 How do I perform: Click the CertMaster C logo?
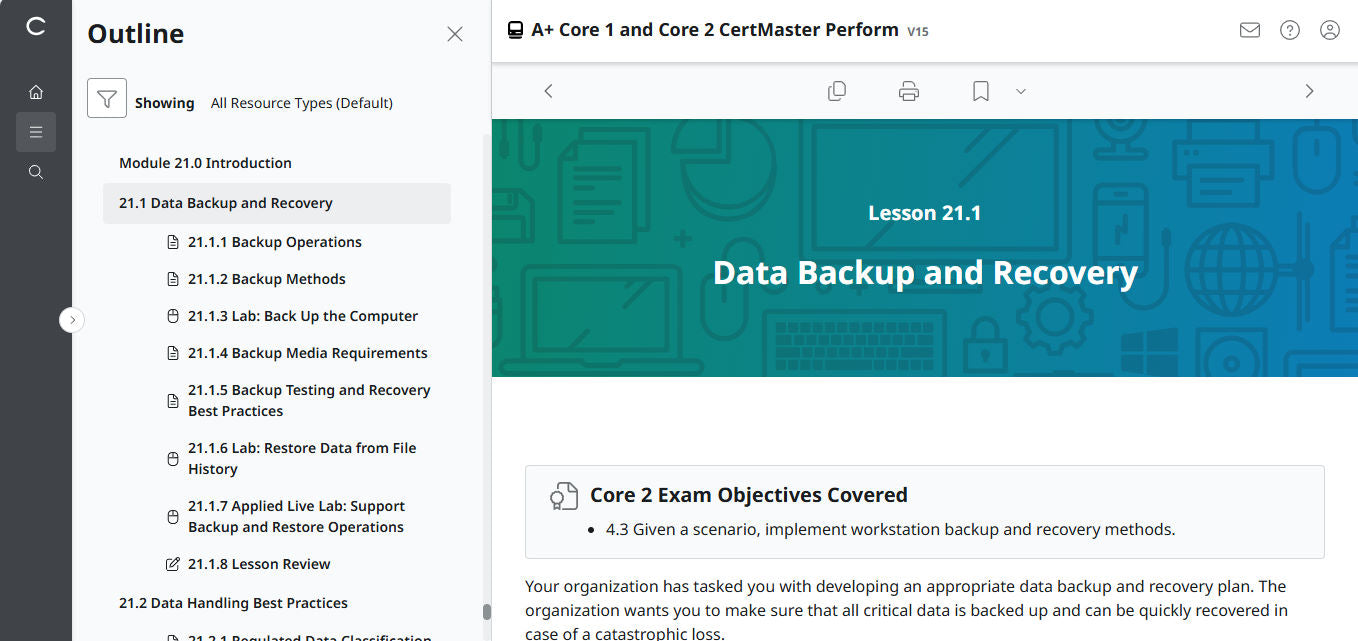[x=36, y=27]
